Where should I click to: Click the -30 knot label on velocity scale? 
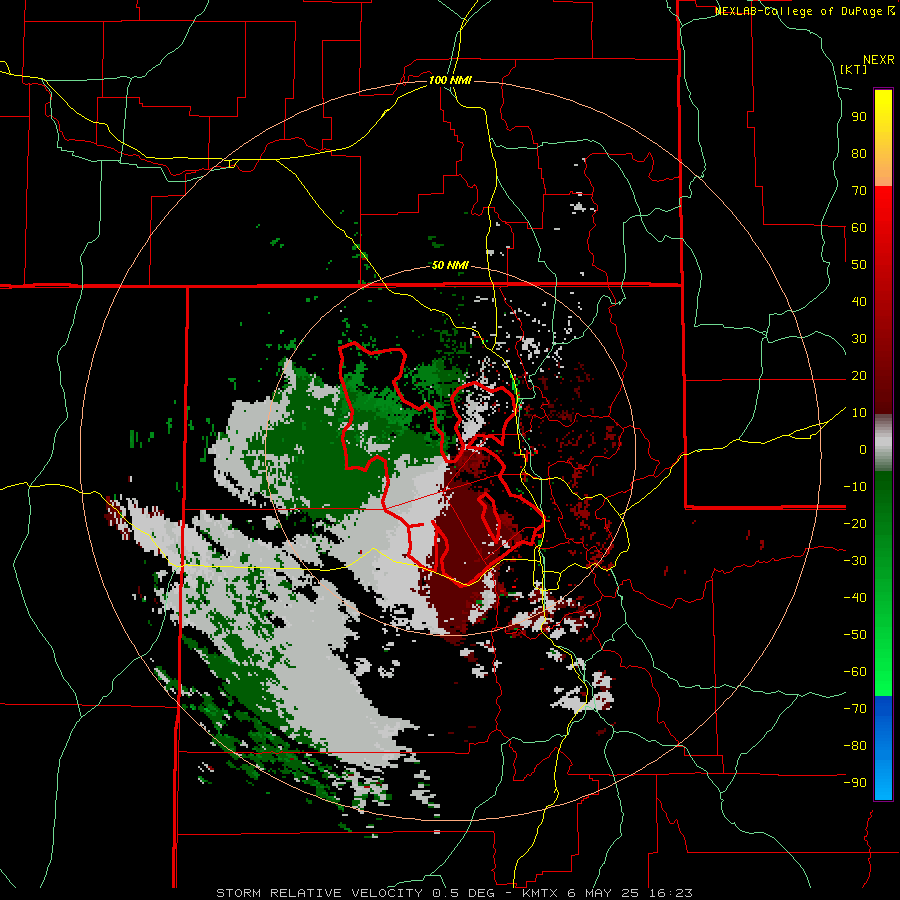click(855, 561)
